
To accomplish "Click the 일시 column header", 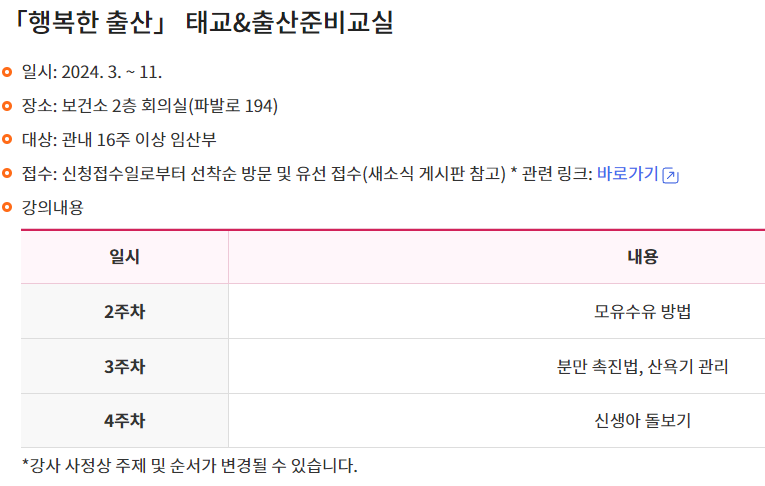I will [x=124, y=257].
